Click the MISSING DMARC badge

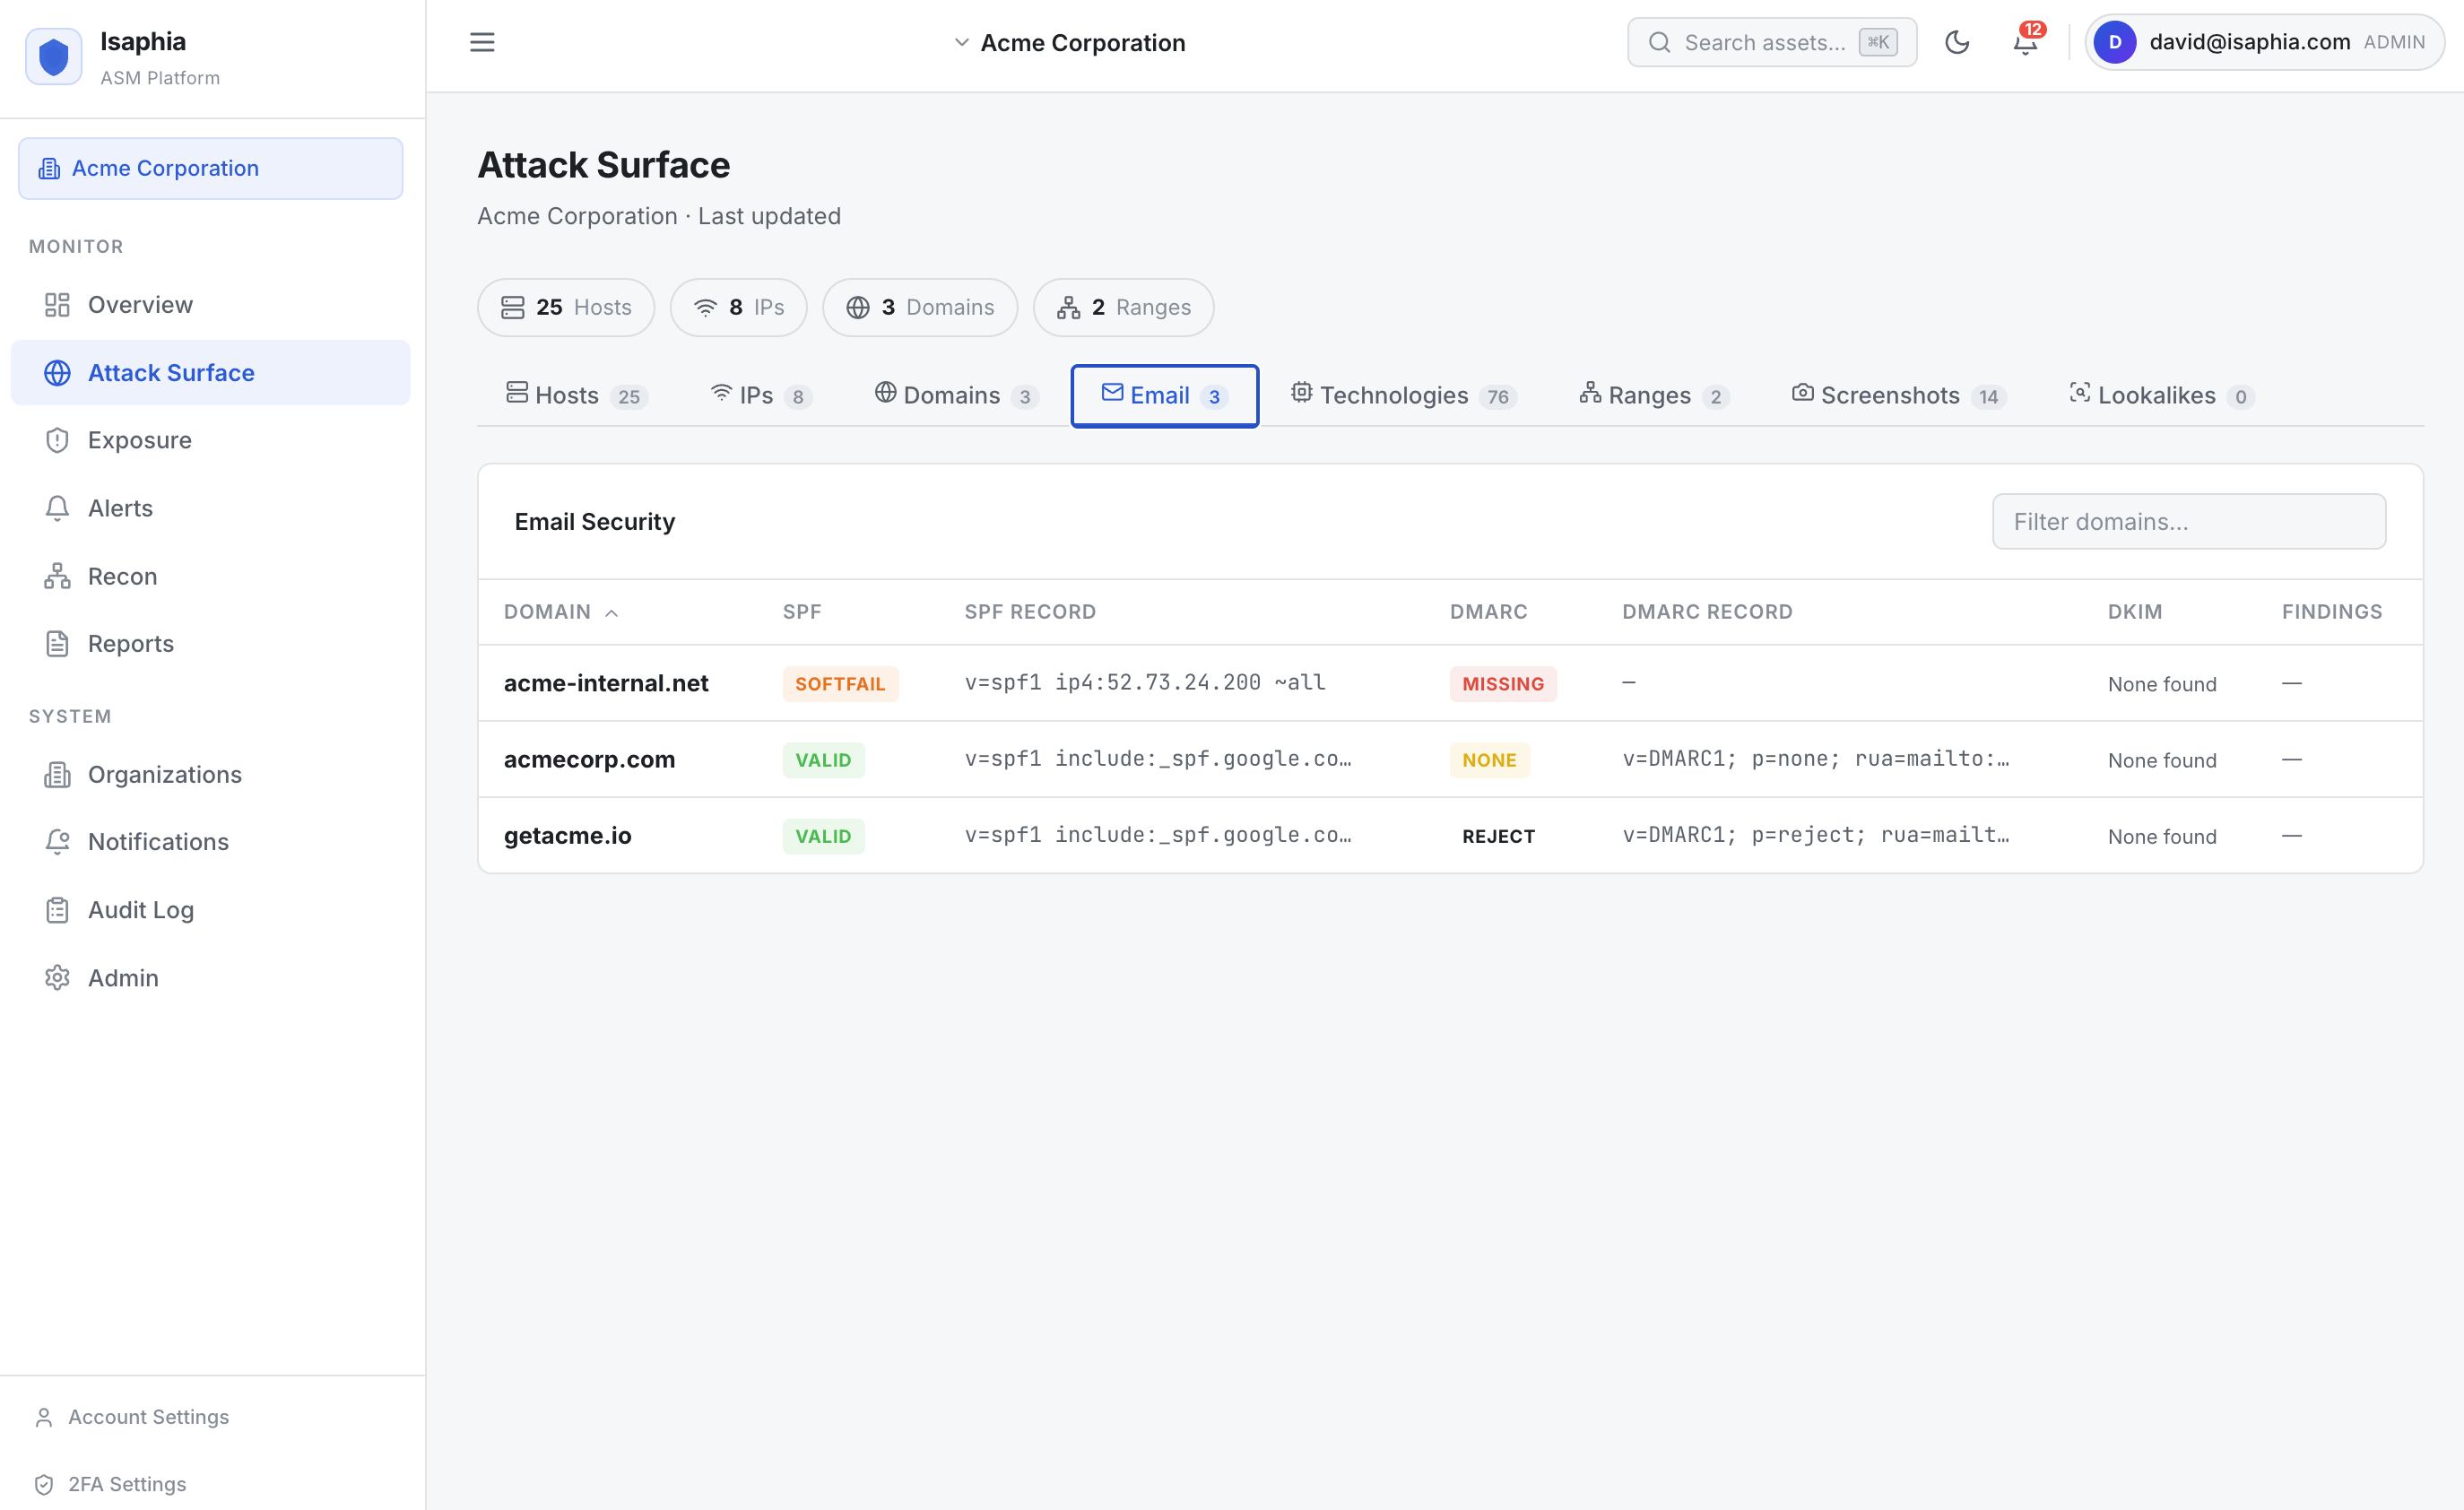[x=1503, y=683]
